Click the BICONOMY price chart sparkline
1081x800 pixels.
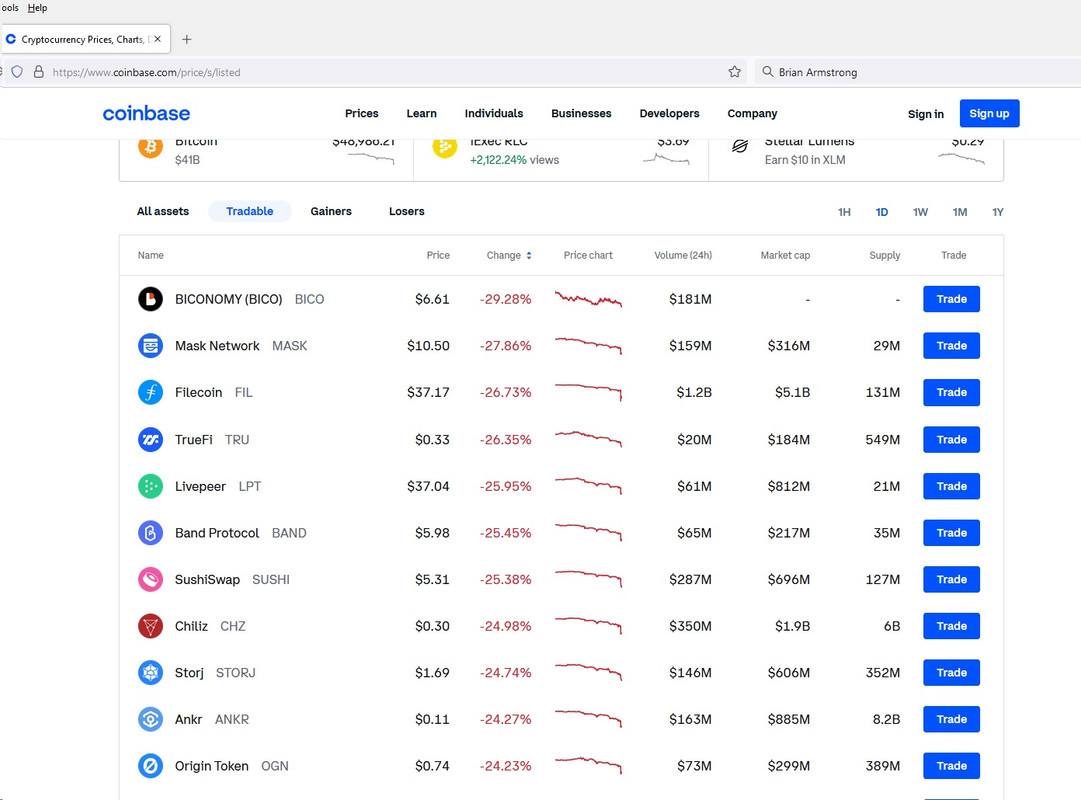point(588,299)
